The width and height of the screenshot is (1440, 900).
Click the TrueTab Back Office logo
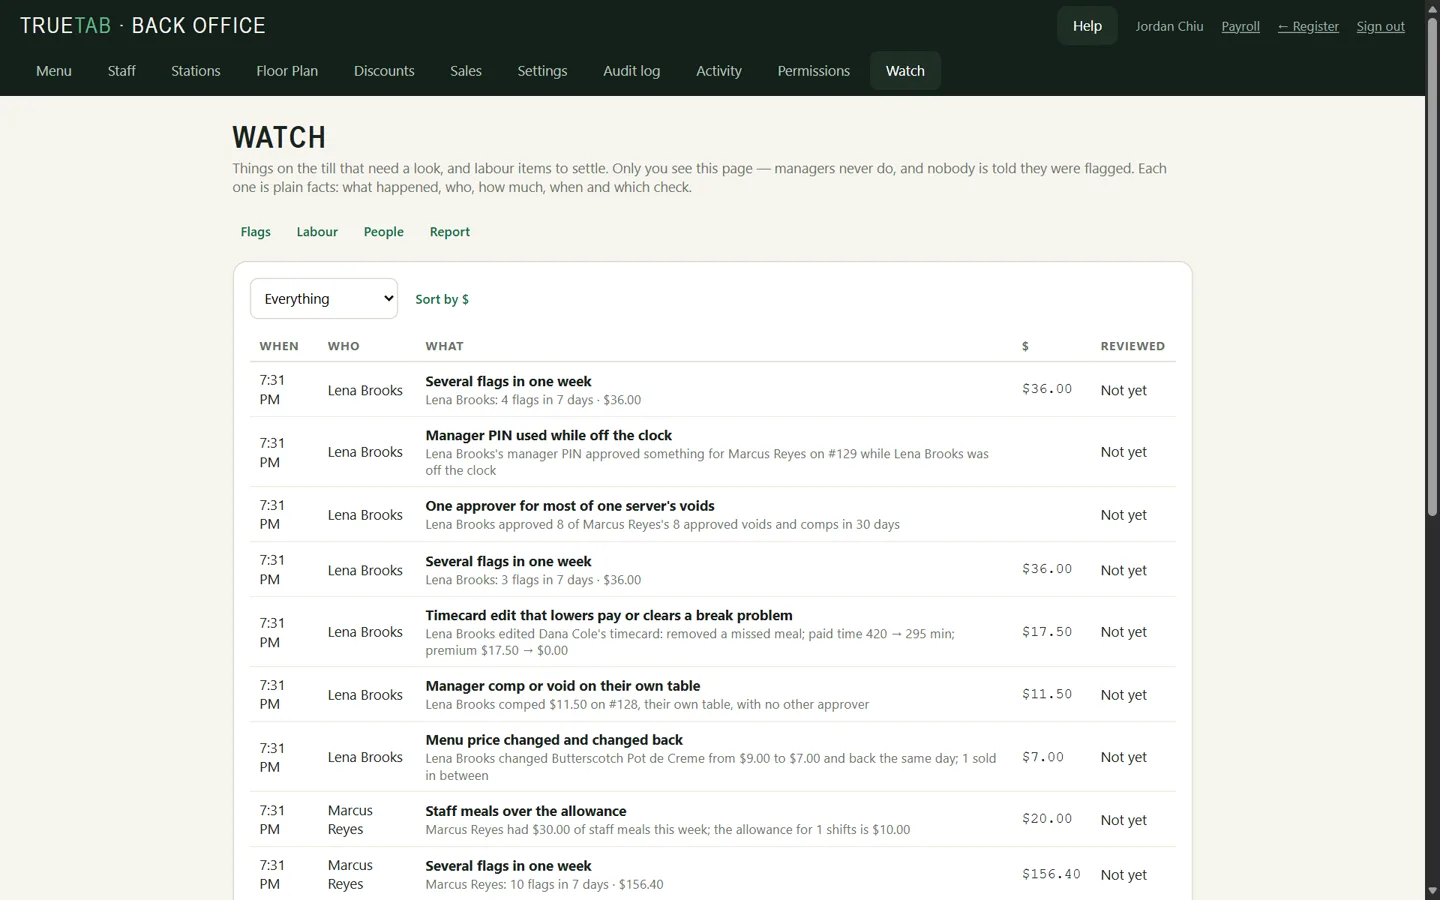[x=143, y=26]
